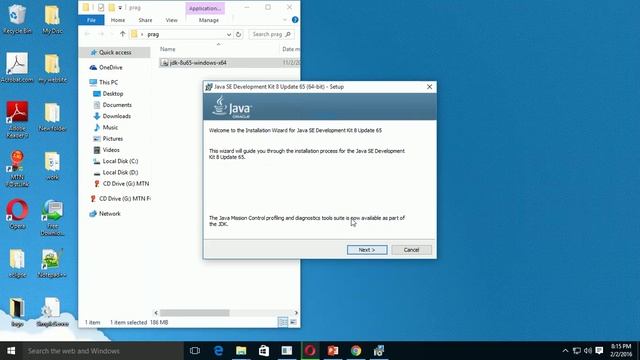Viewport: 640px width, 360px height.
Task: Expand the ribbon with chevron arrow
Action: point(284,20)
